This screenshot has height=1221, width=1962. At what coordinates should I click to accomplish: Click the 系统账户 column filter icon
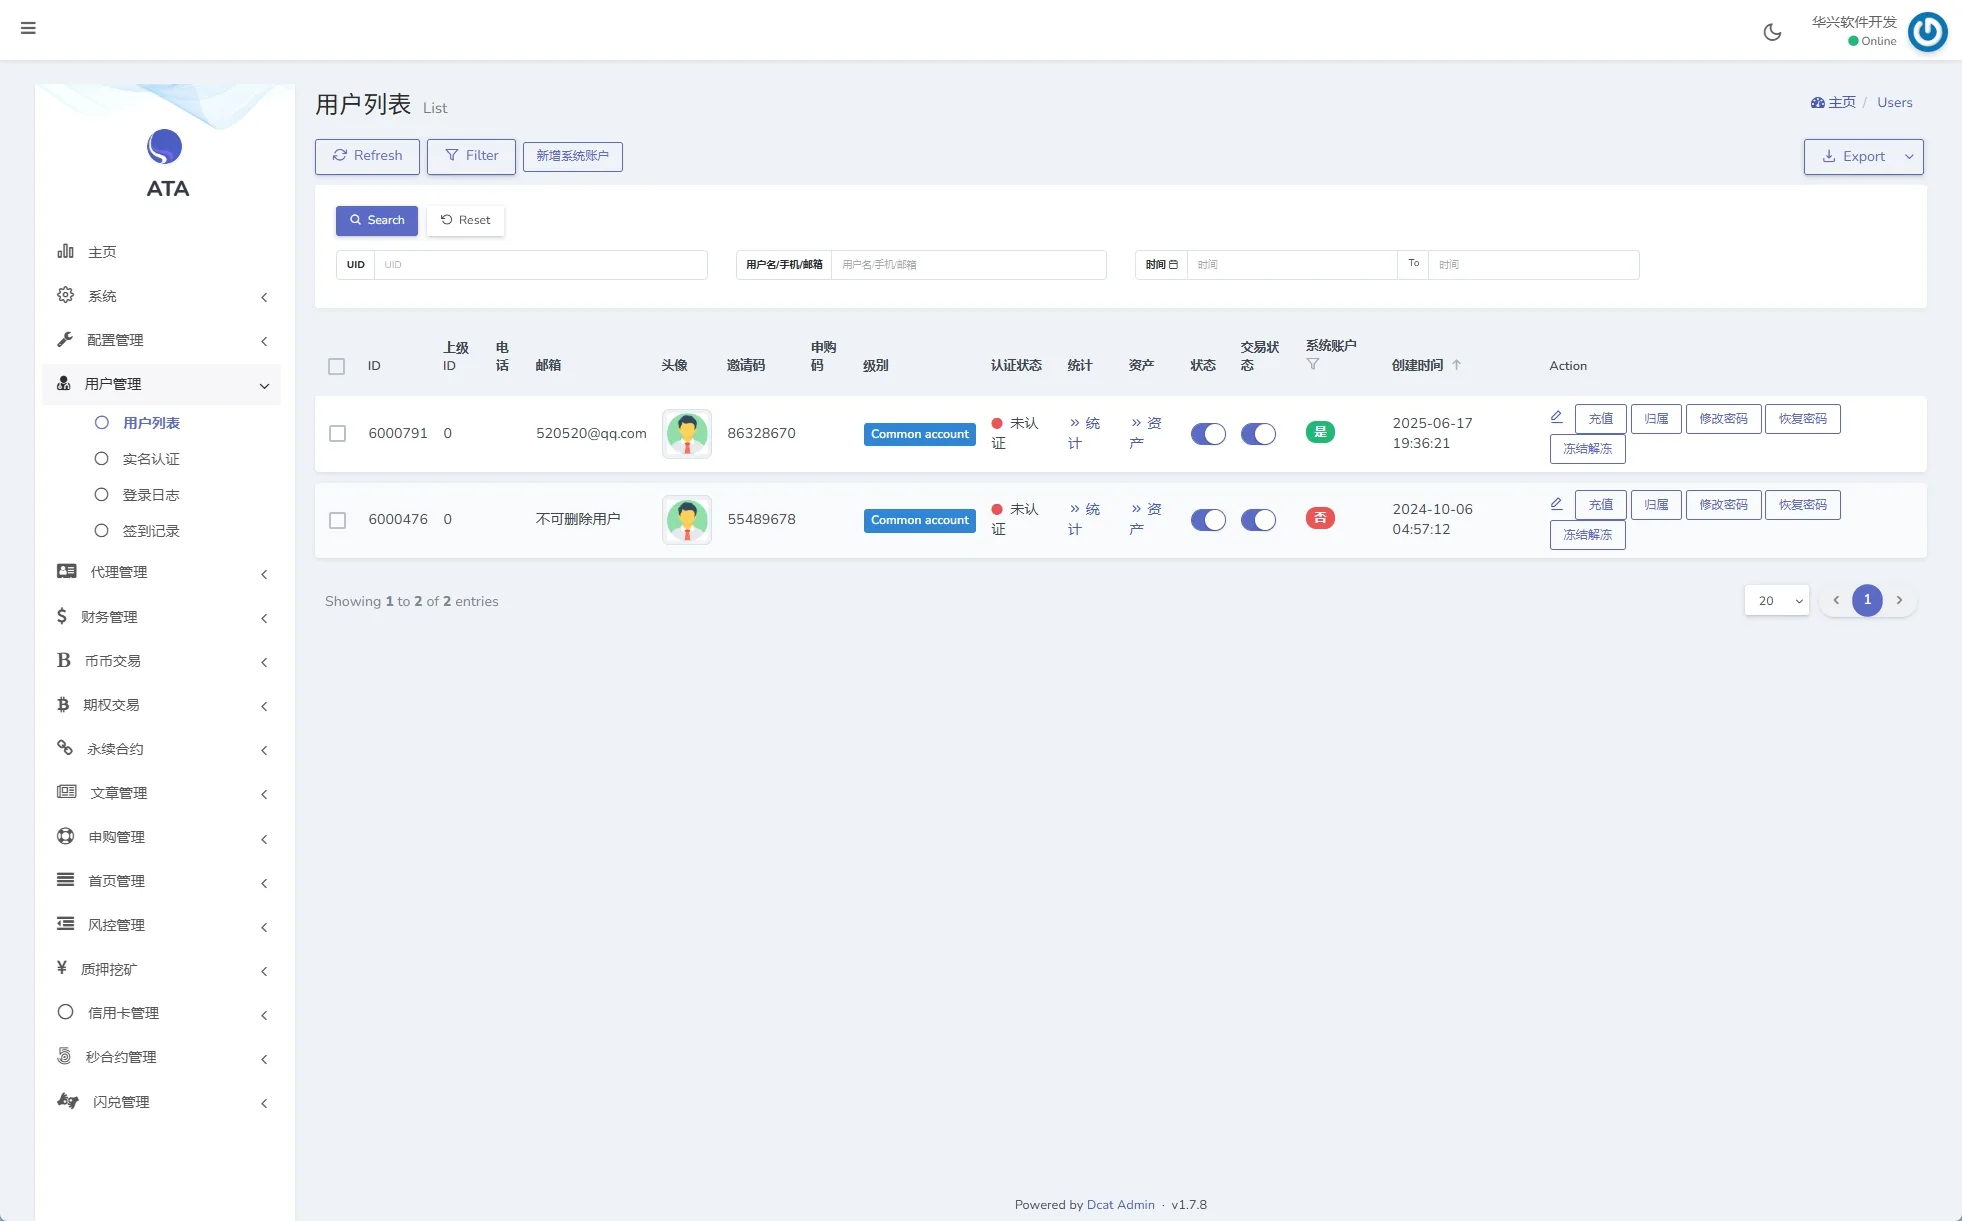tap(1313, 364)
